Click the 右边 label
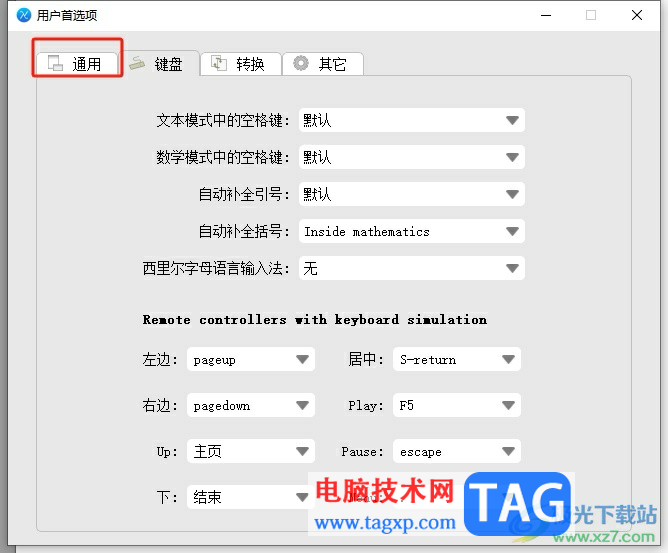 (x=160, y=405)
